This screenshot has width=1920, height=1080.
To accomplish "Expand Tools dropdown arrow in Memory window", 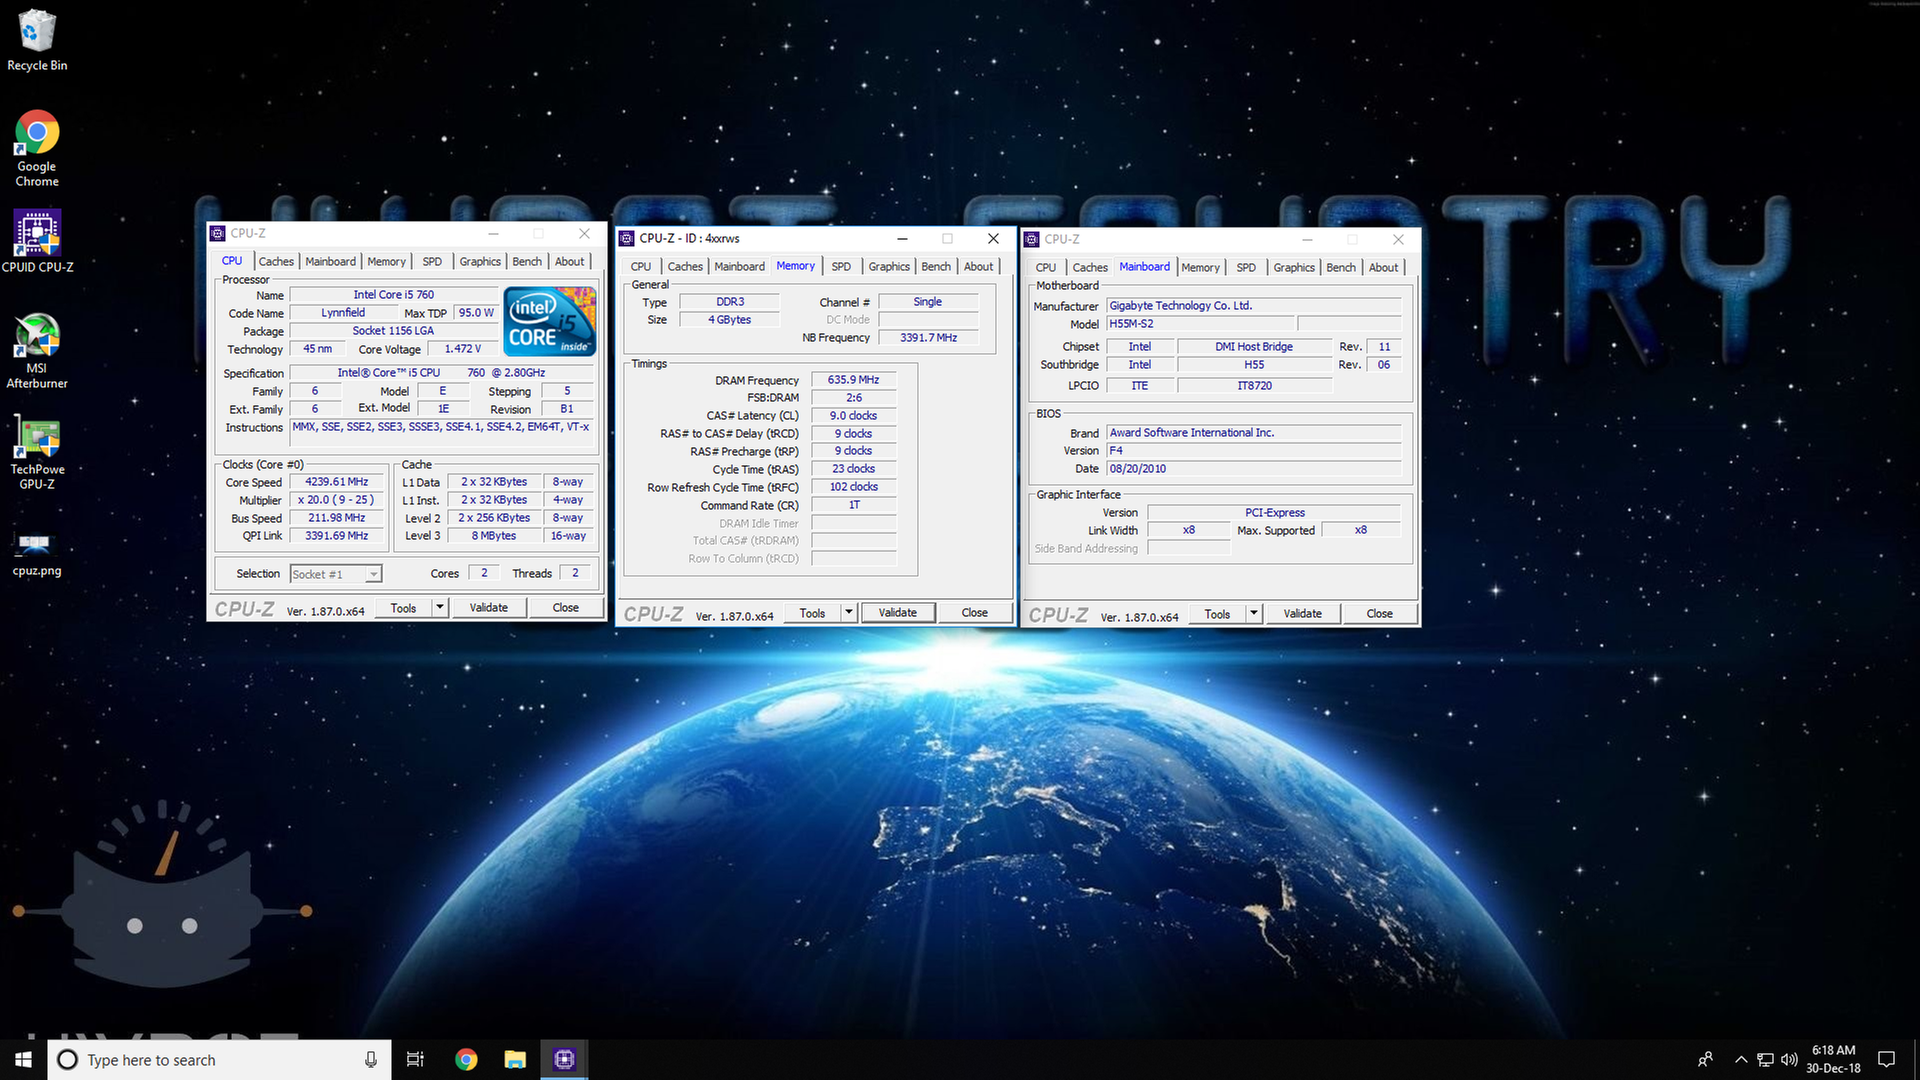I will pyautogui.click(x=849, y=613).
